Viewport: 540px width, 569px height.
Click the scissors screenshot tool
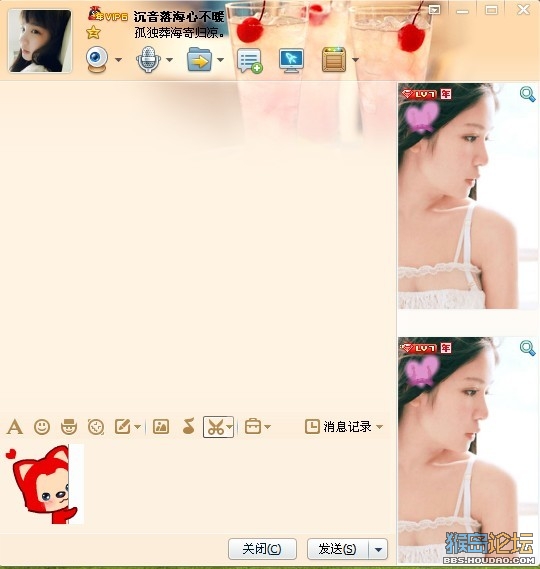(x=216, y=427)
